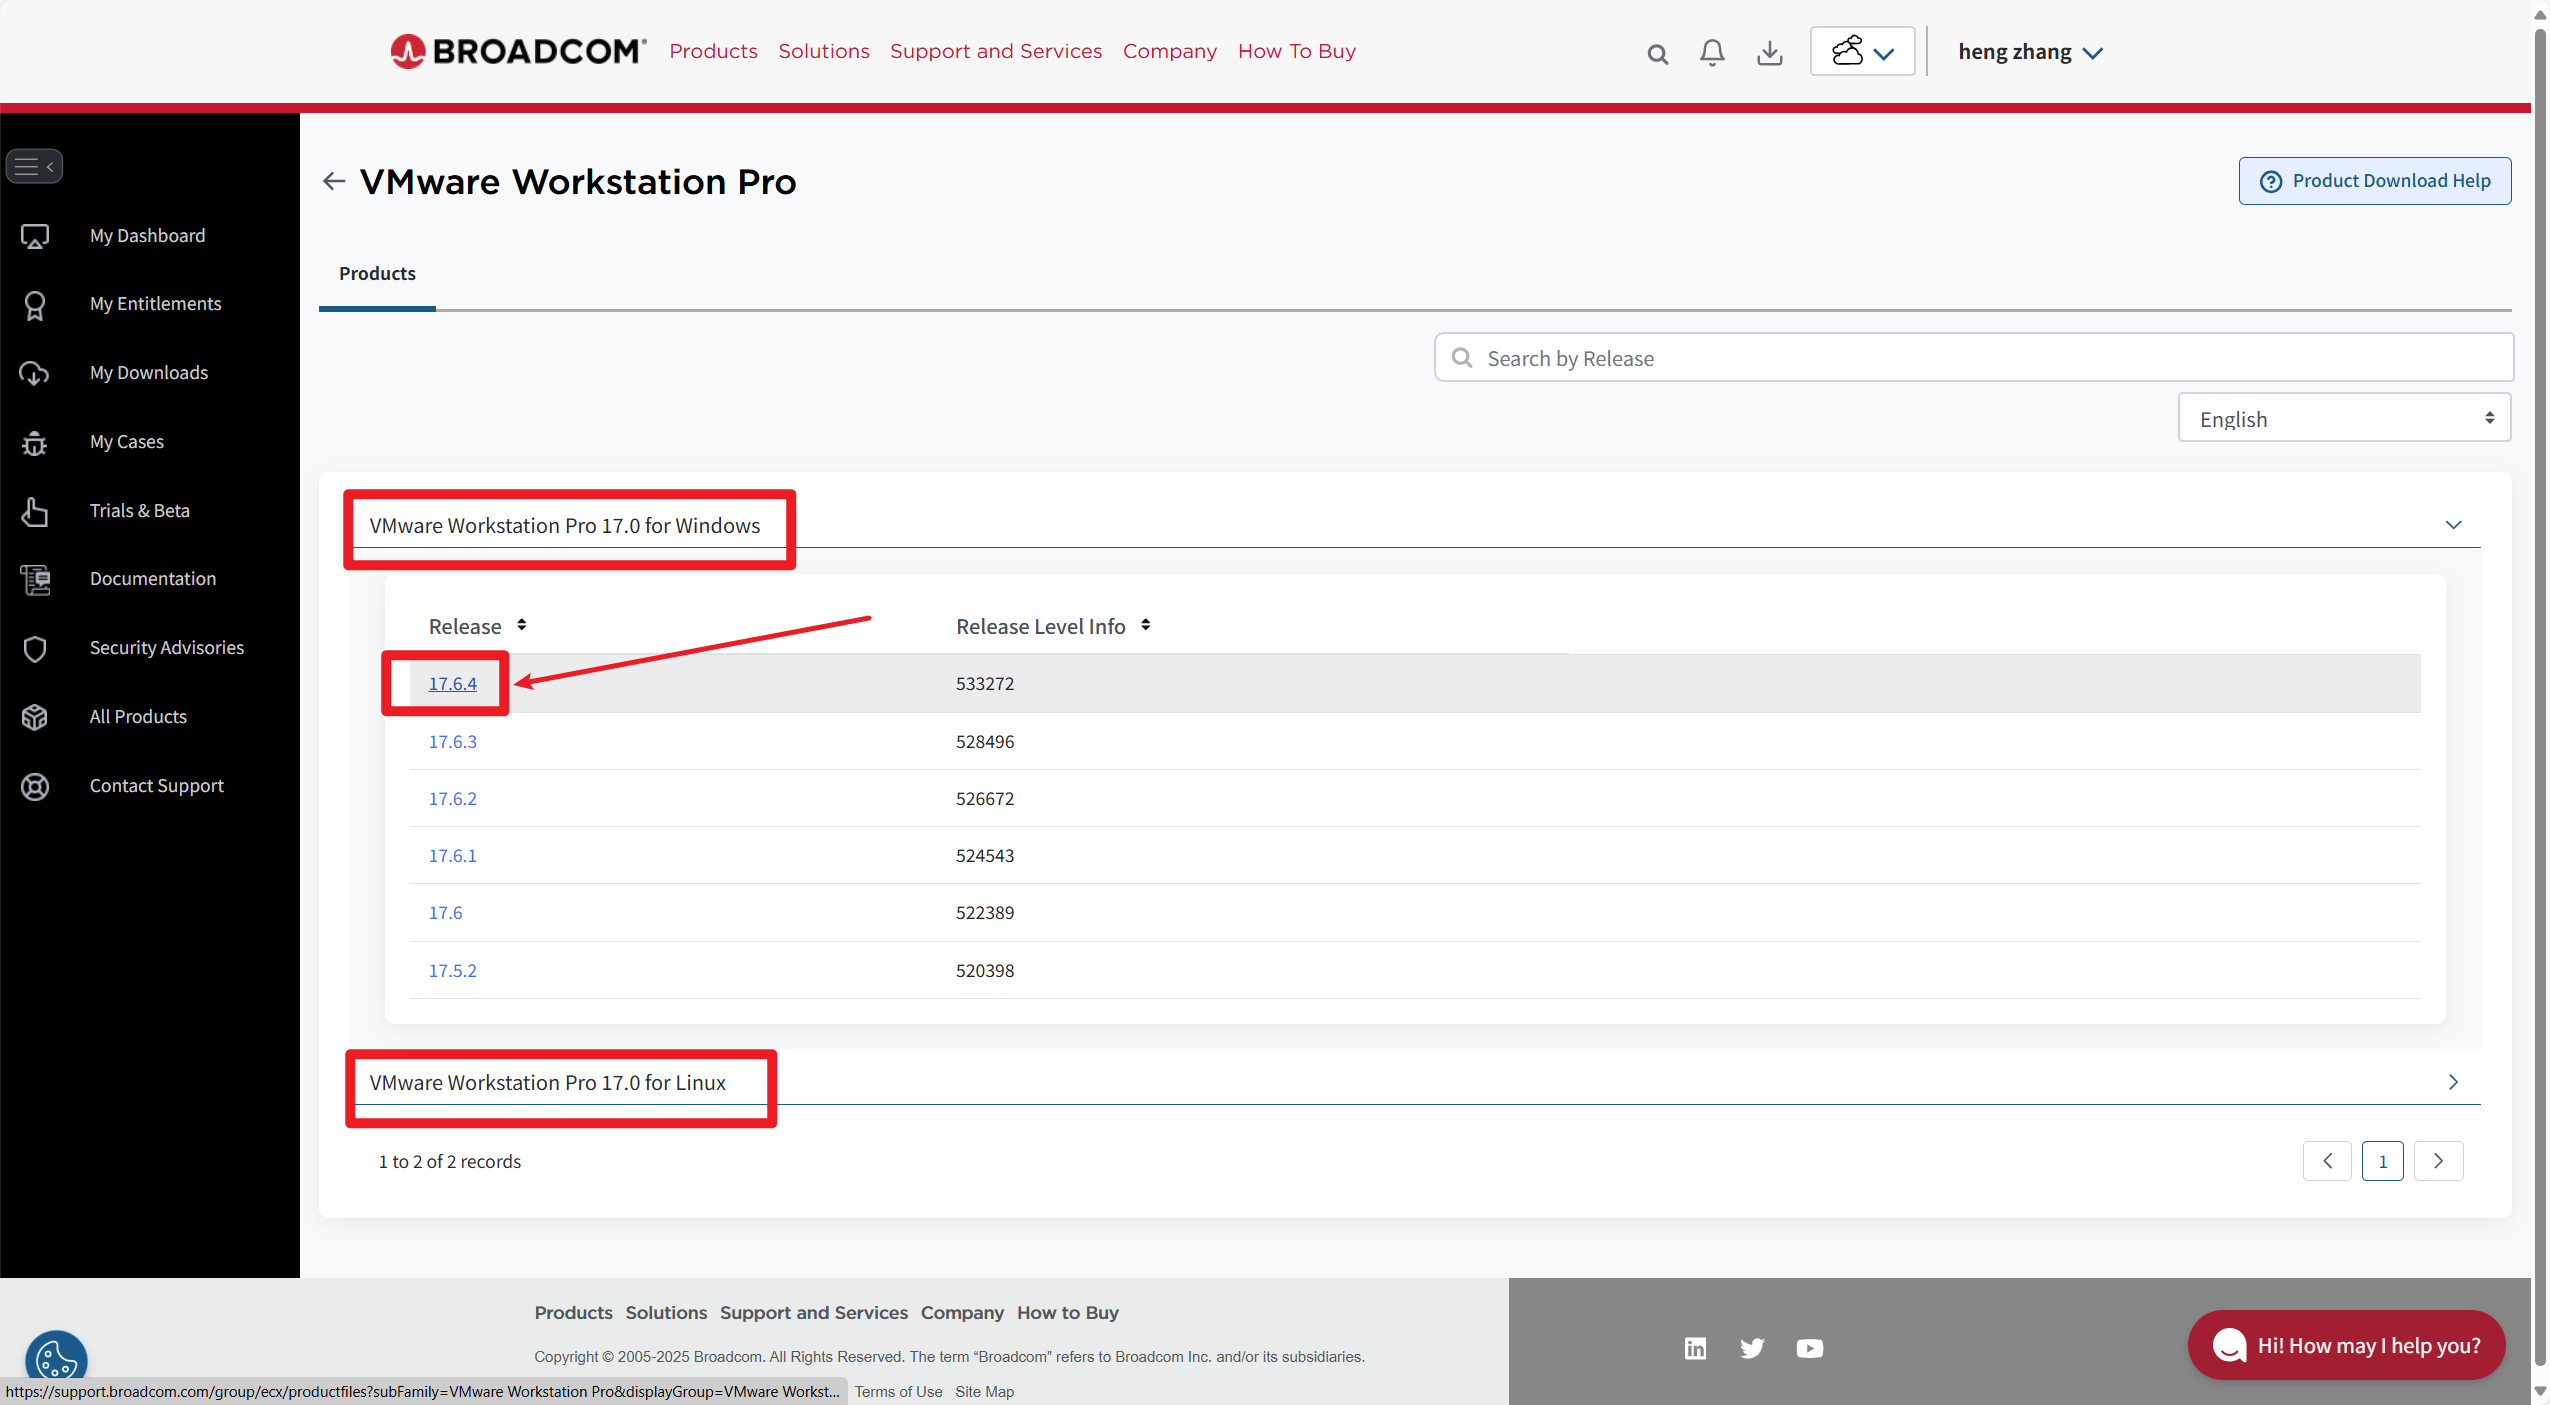Image resolution: width=2550 pixels, height=1405 pixels.
Task: Open header Support and Services menu
Action: 996,51
